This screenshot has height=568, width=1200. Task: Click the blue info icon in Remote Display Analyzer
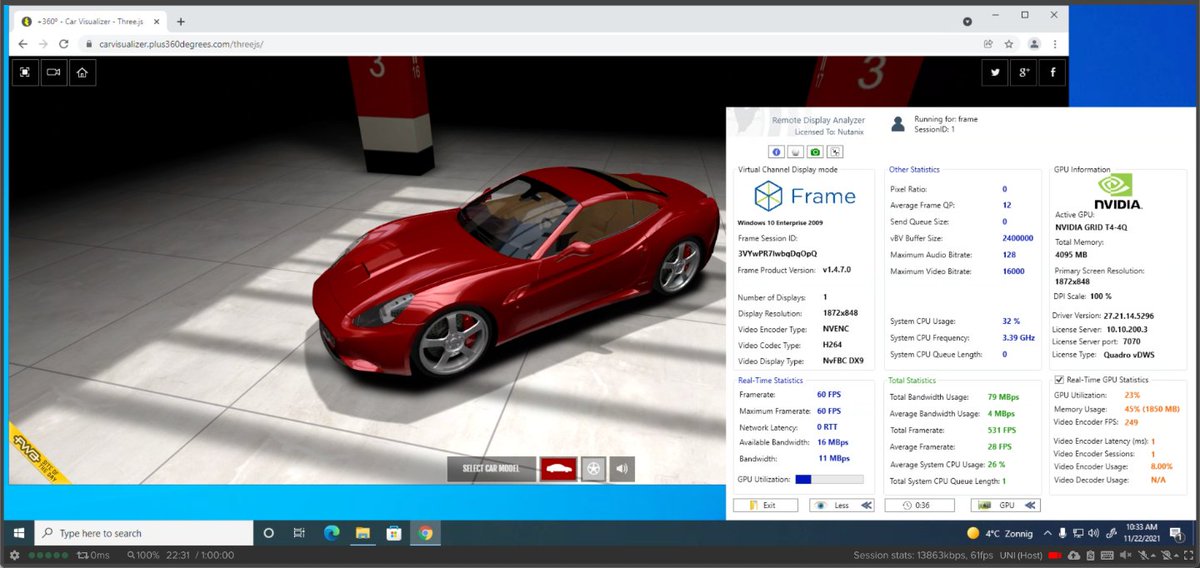coord(776,151)
